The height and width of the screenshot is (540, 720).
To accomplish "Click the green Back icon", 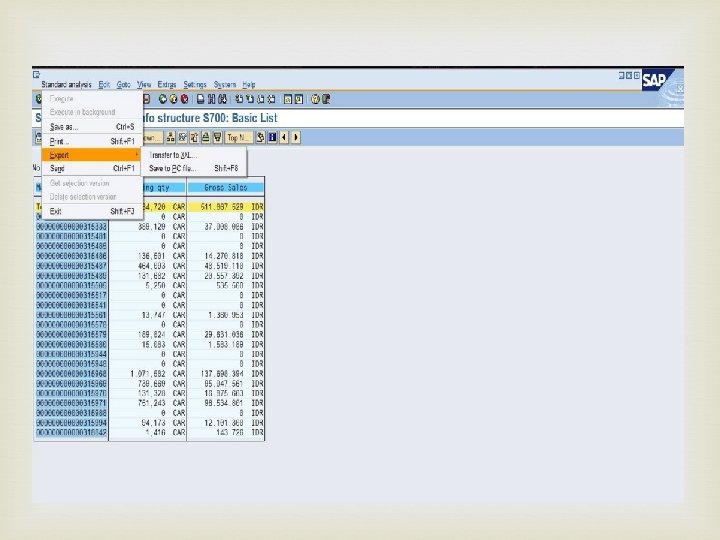I will [163, 99].
